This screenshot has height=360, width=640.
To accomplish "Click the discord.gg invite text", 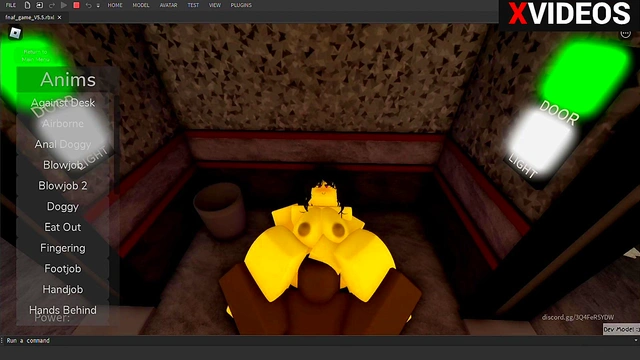I will (x=578, y=317).
